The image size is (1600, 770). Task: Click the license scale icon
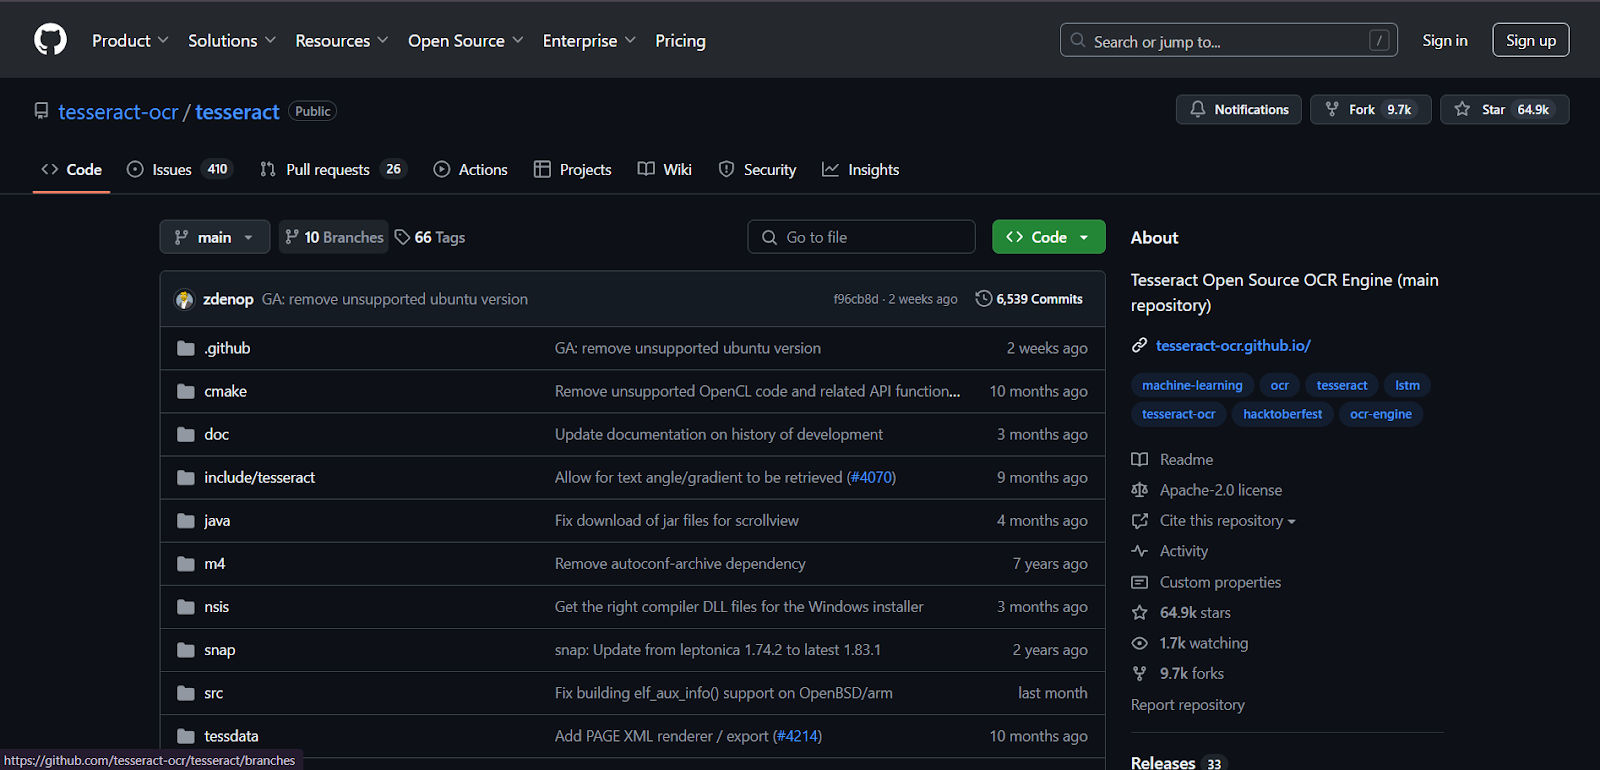pos(1139,490)
